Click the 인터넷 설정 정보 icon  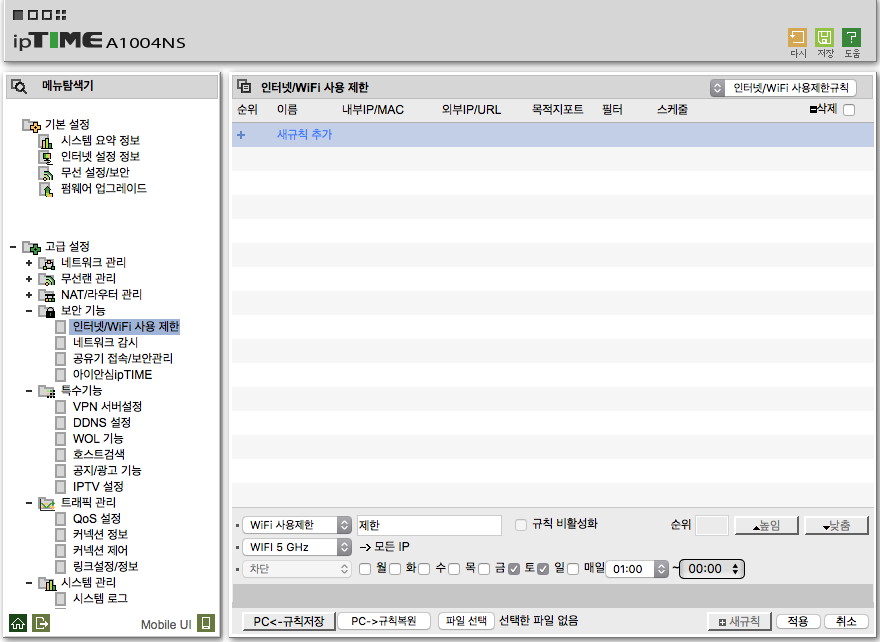coord(46,157)
